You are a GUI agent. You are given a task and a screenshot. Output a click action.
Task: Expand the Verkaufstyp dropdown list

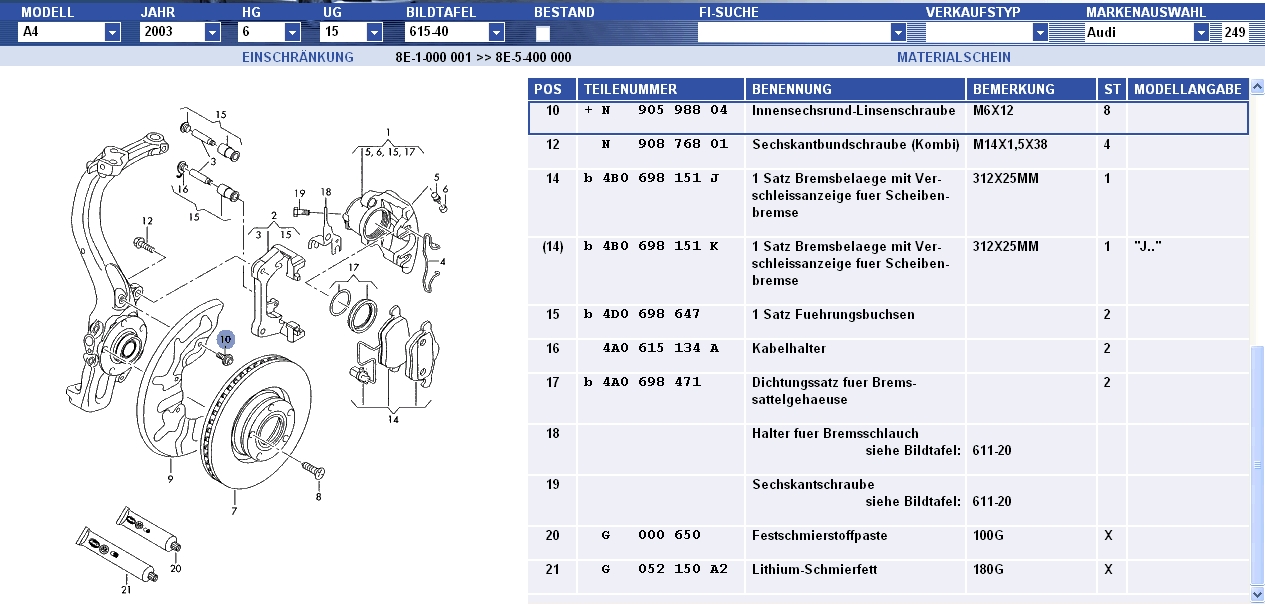[x=1040, y=32]
